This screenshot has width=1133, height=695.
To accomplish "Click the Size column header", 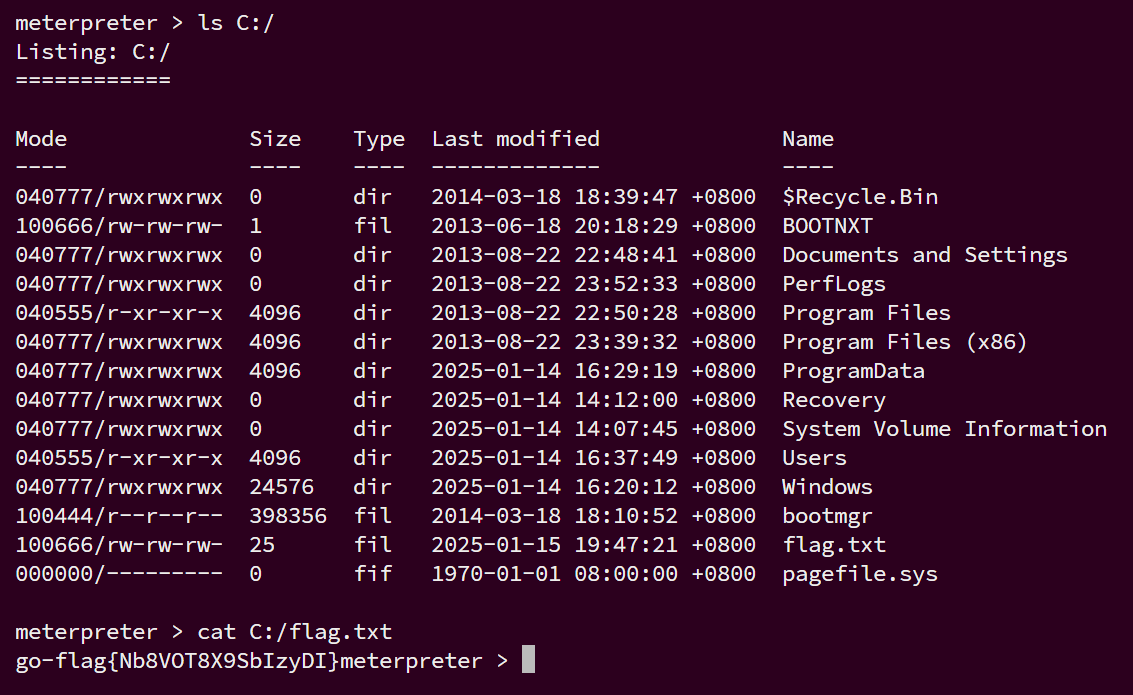I will point(275,139).
